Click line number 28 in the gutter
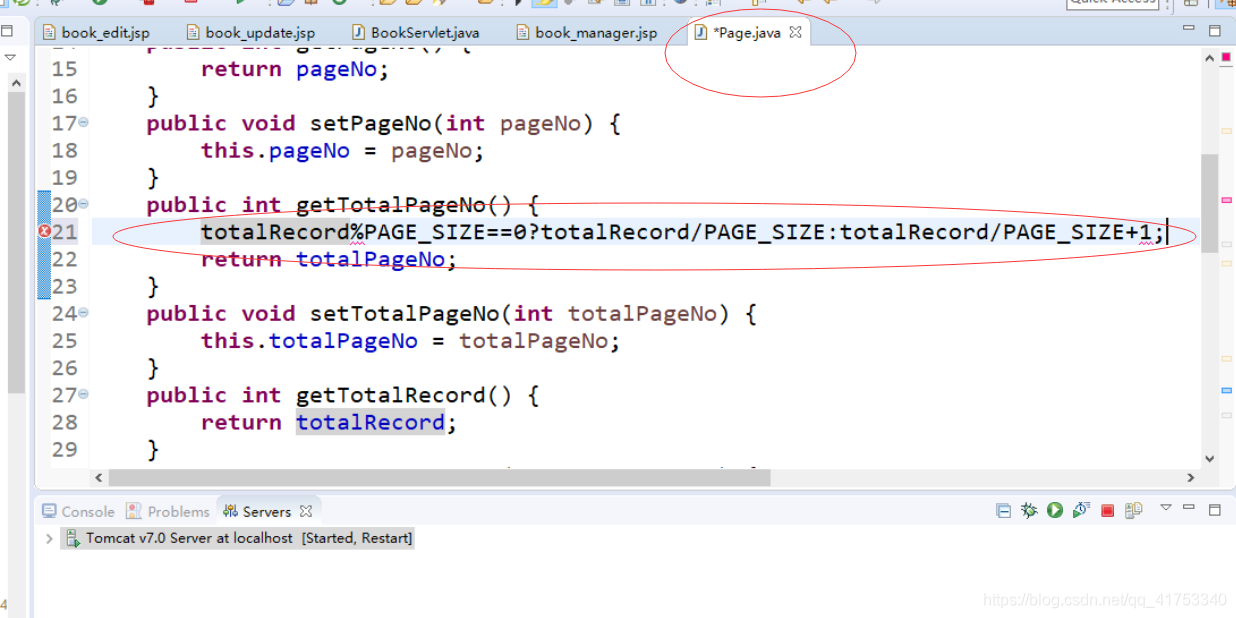 (65, 422)
